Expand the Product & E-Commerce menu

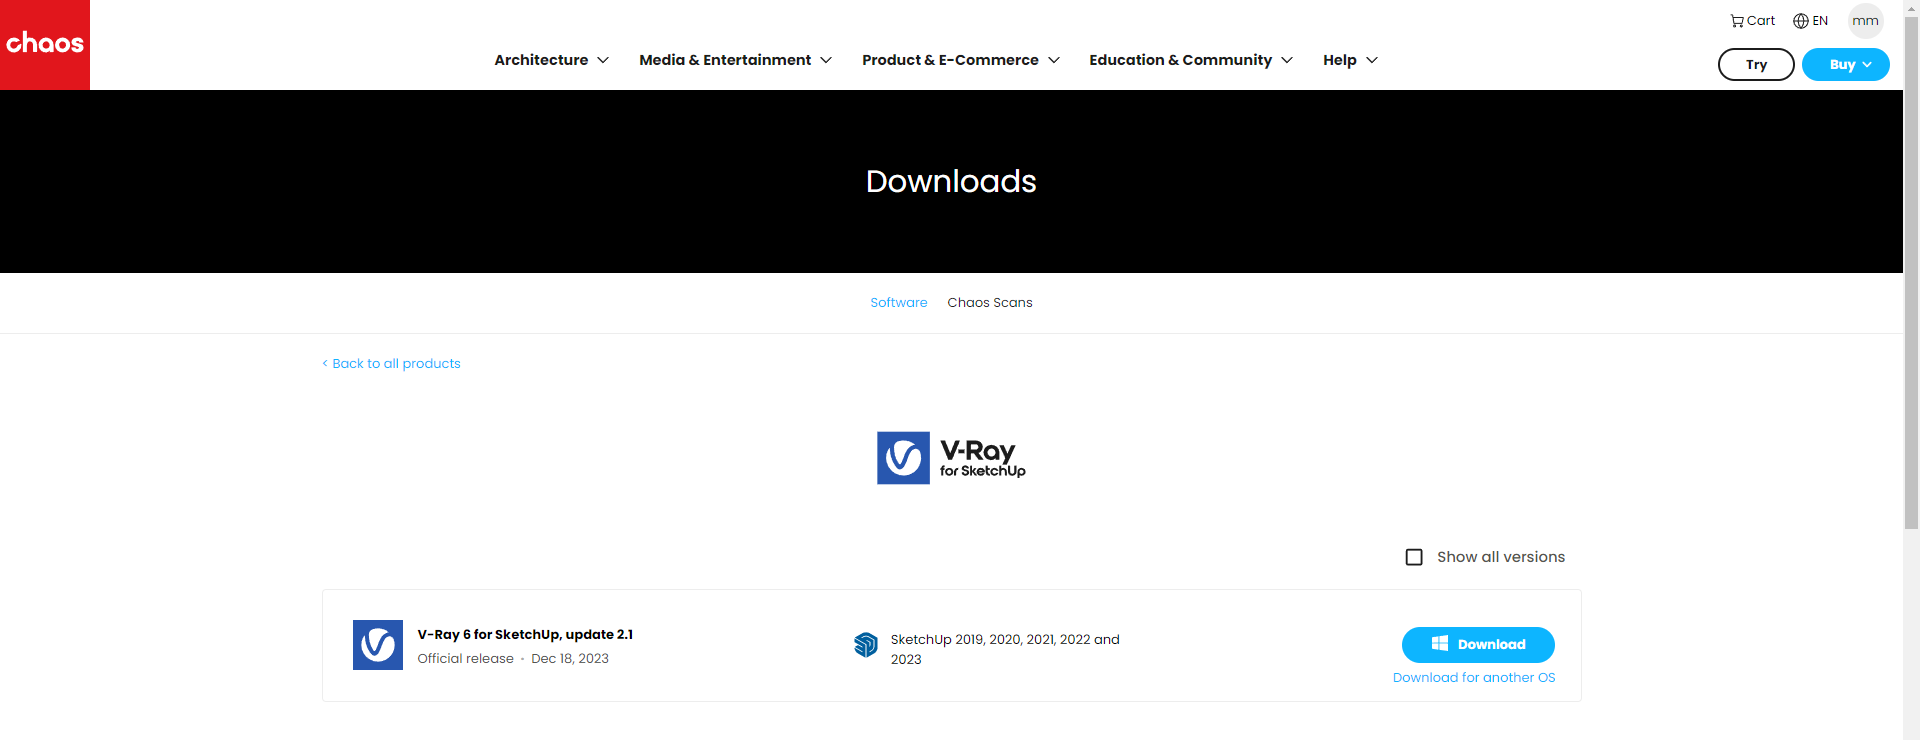coord(961,60)
